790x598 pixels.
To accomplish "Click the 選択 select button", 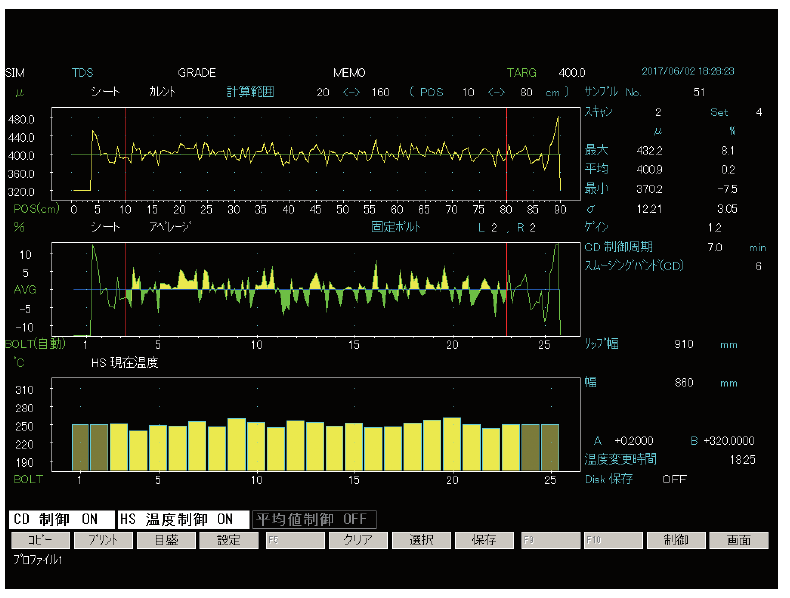I will point(421,540).
